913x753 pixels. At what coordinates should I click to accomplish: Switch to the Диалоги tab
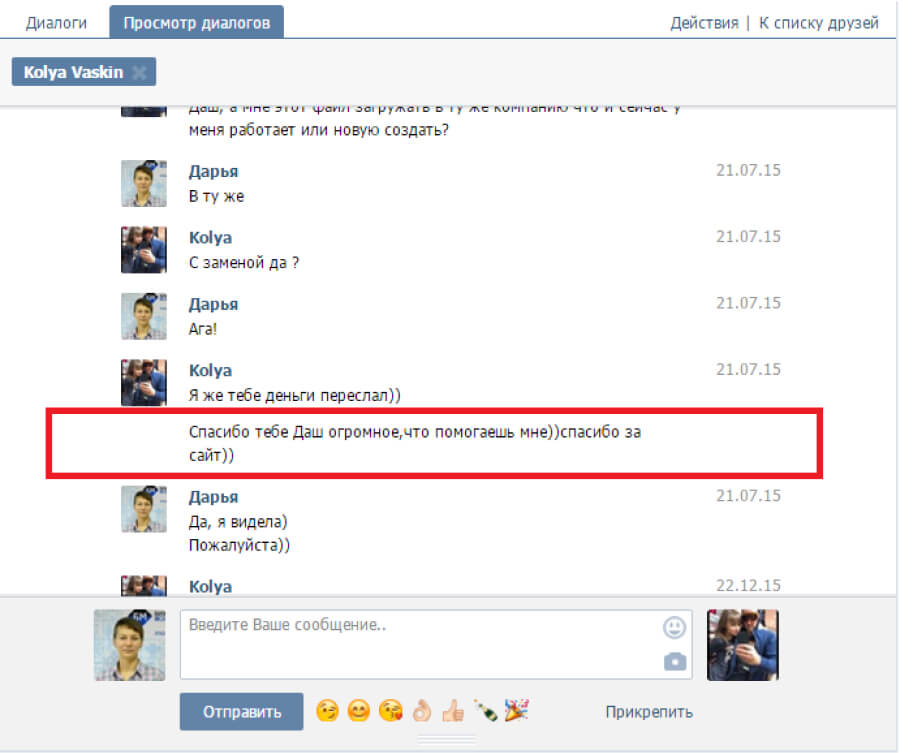(56, 22)
